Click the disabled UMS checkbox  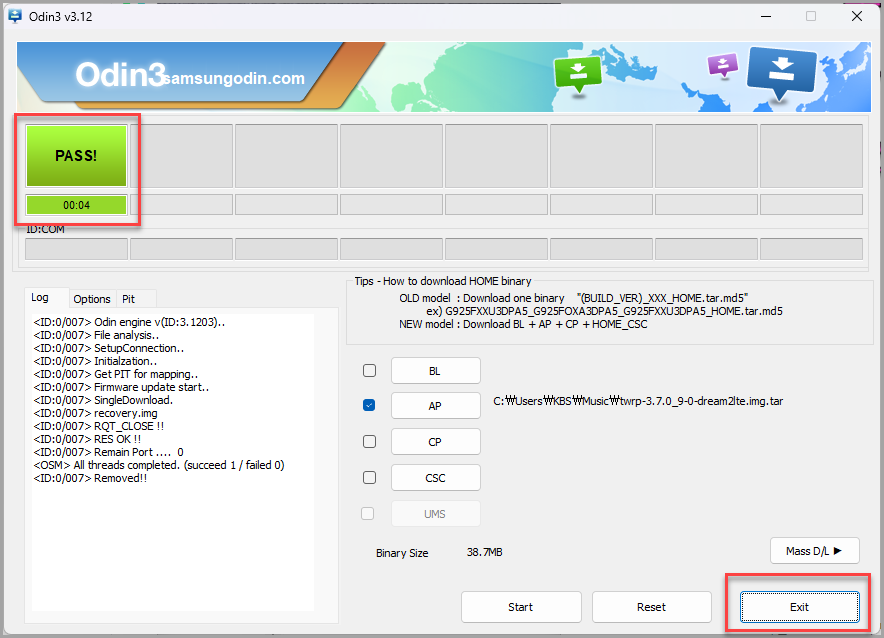coord(368,513)
